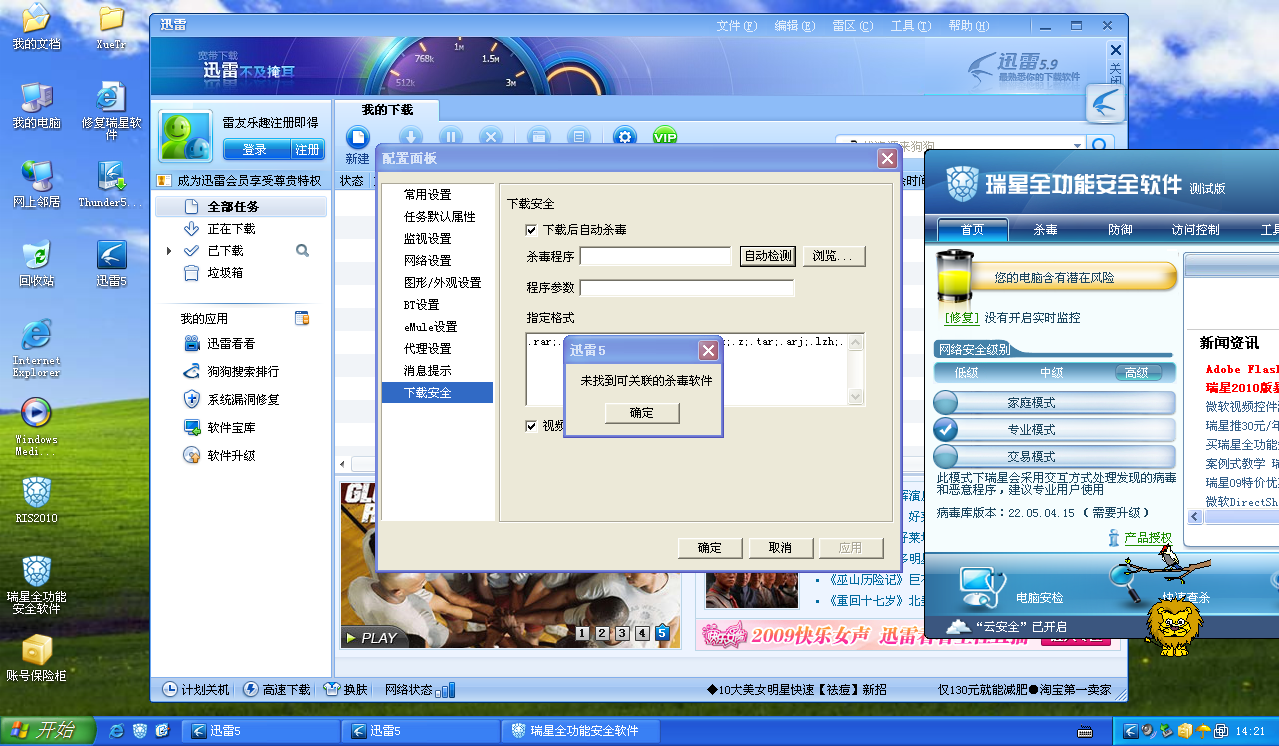
Task: Open 回收站 recycle bin on desktop
Action: [x=36, y=262]
